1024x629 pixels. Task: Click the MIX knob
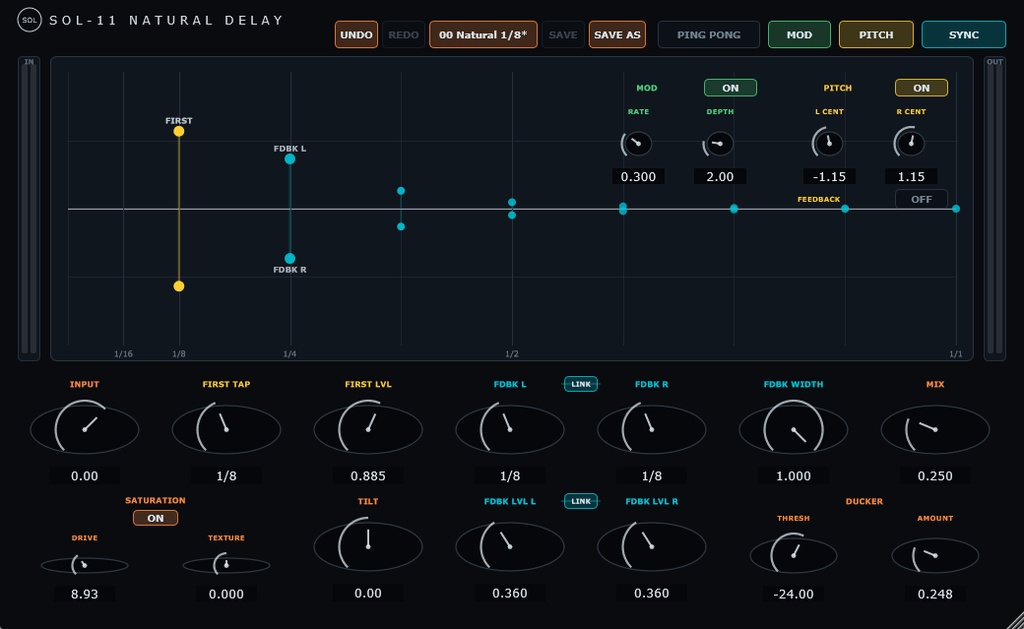(935, 428)
